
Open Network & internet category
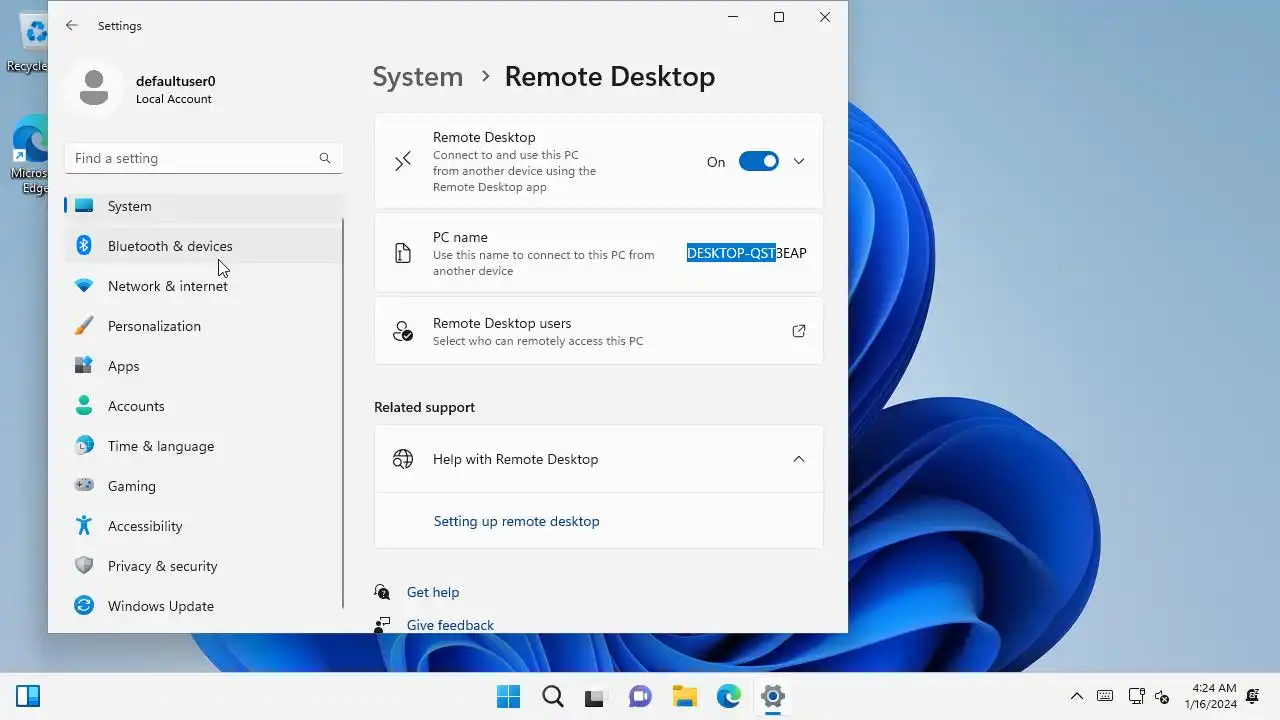tap(204, 286)
